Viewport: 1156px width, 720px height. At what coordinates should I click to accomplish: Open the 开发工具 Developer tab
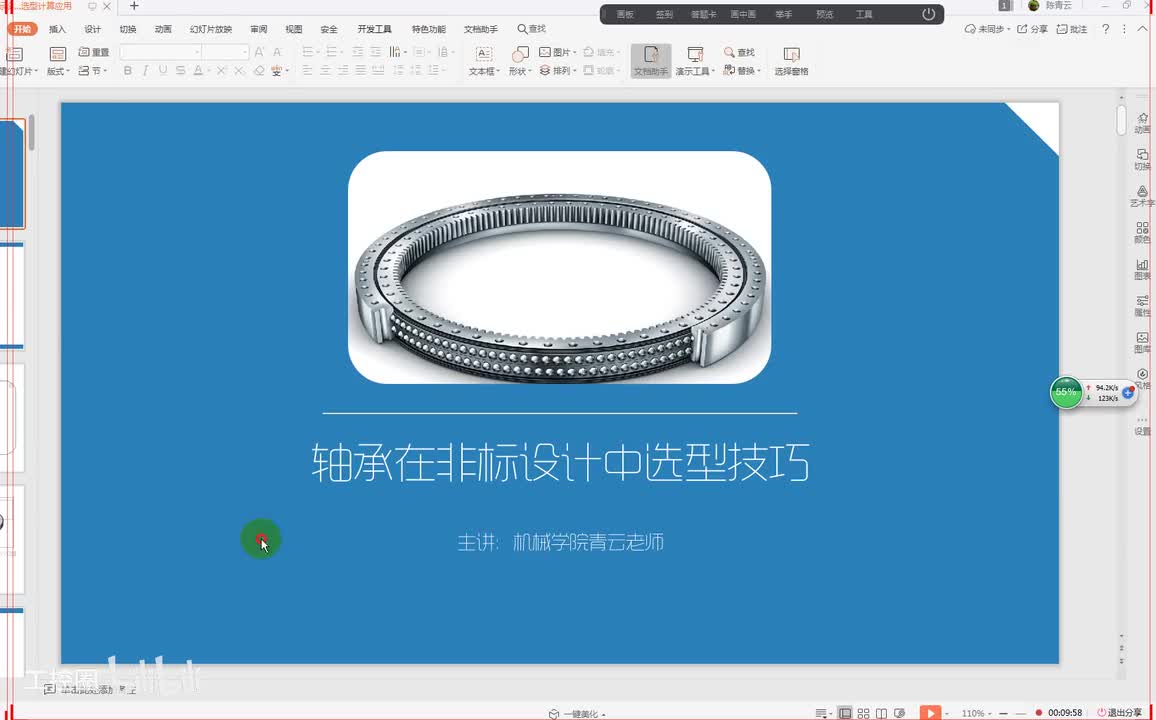click(x=375, y=29)
